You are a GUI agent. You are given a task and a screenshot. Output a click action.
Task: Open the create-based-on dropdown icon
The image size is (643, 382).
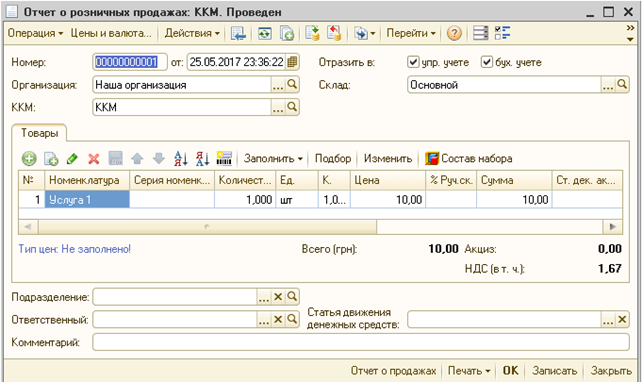(365, 33)
